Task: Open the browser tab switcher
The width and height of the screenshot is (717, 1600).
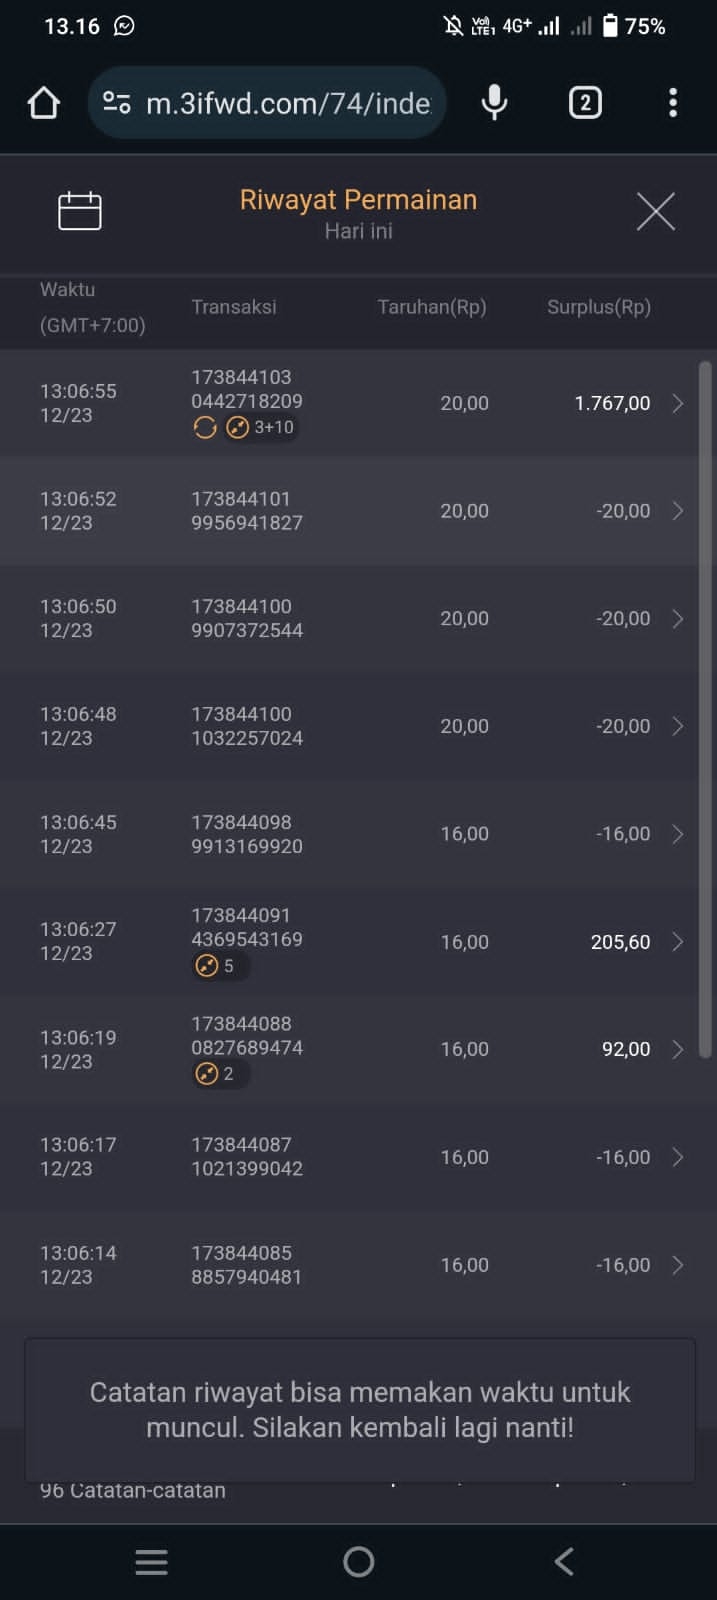Action: pos(585,103)
